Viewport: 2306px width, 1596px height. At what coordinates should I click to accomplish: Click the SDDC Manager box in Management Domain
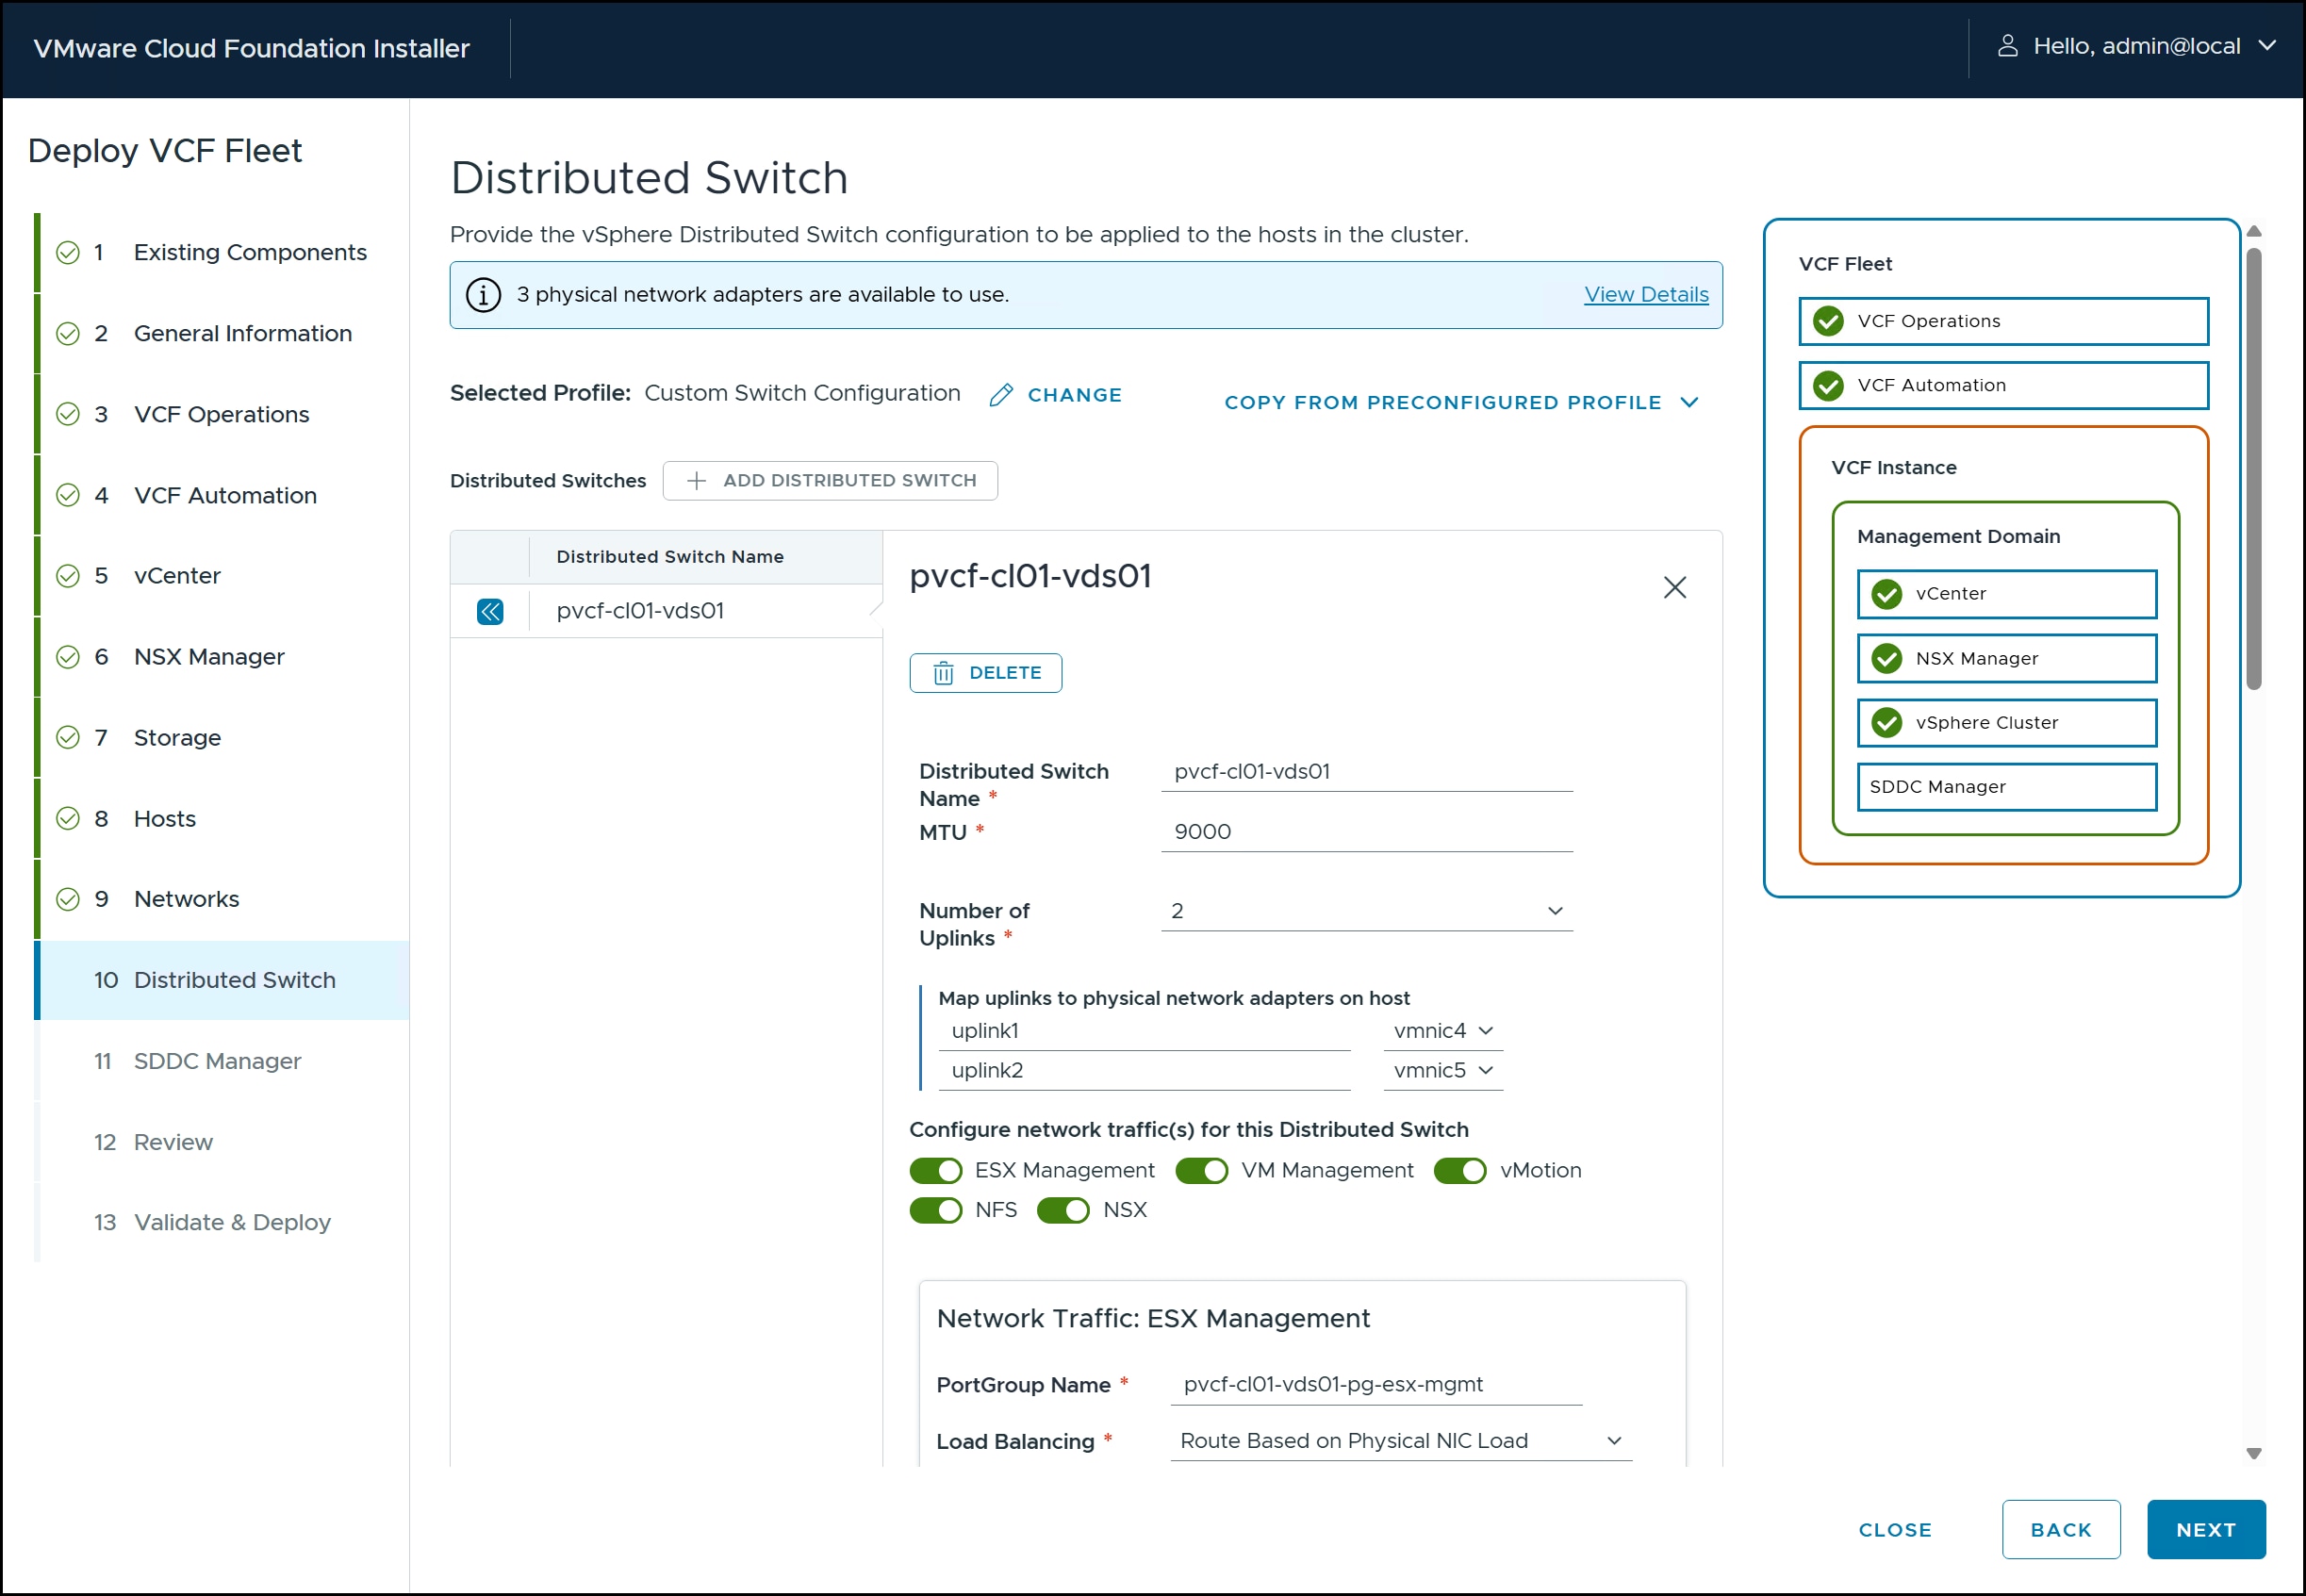coord(2006,787)
